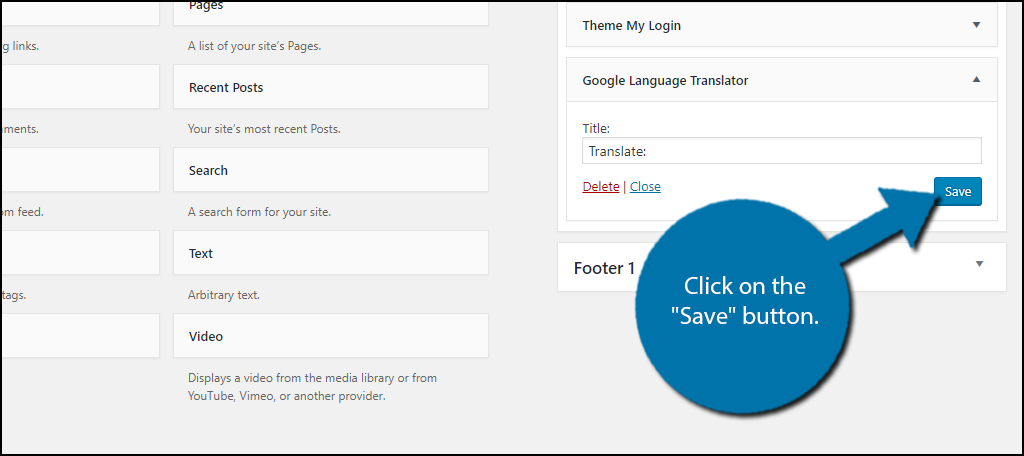Expand the Footer 1 widget area arrow
The width and height of the screenshot is (1024, 456).
click(x=979, y=264)
